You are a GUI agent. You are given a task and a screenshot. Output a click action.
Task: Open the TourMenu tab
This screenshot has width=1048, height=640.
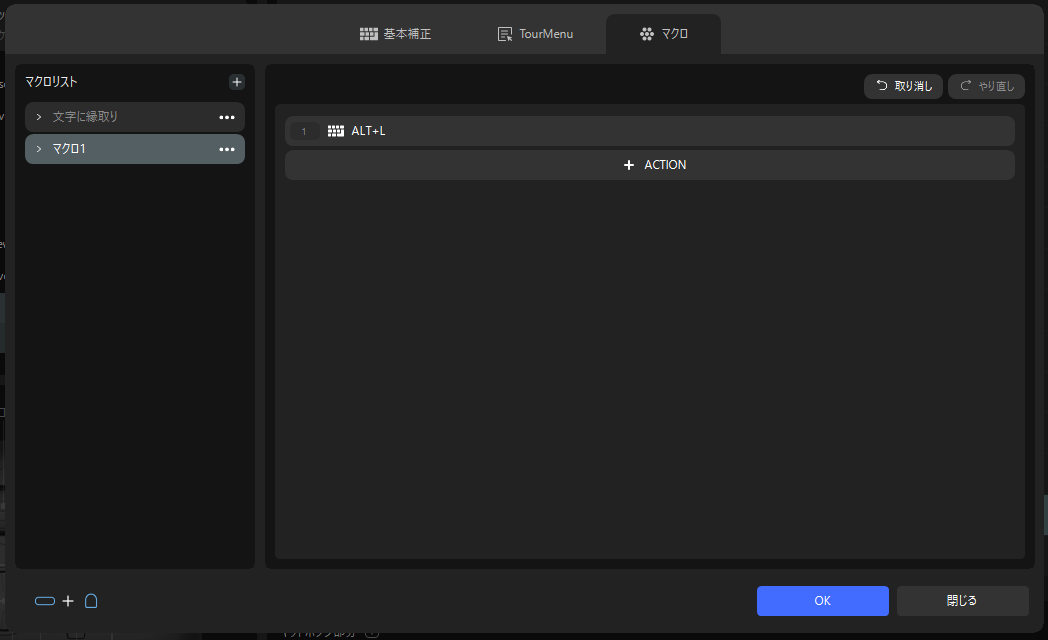tap(535, 34)
